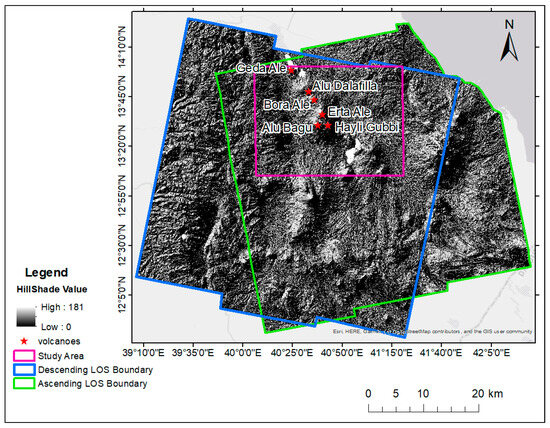This screenshot has height=428, width=550.
Task: Select the pink Study Area legend box
Action: tap(24, 356)
